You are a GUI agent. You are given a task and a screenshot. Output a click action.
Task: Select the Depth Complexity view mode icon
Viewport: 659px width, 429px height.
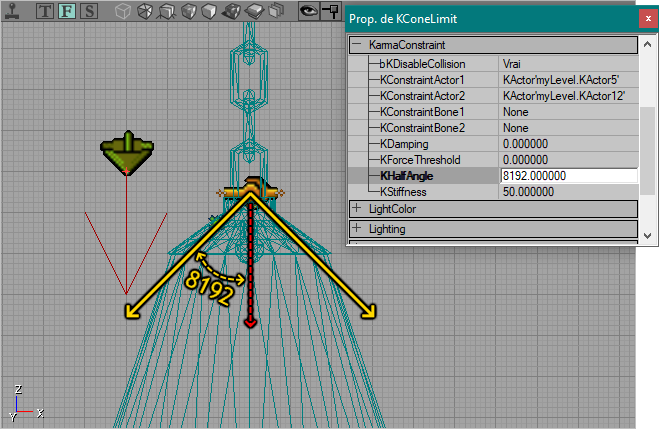[x=276, y=11]
